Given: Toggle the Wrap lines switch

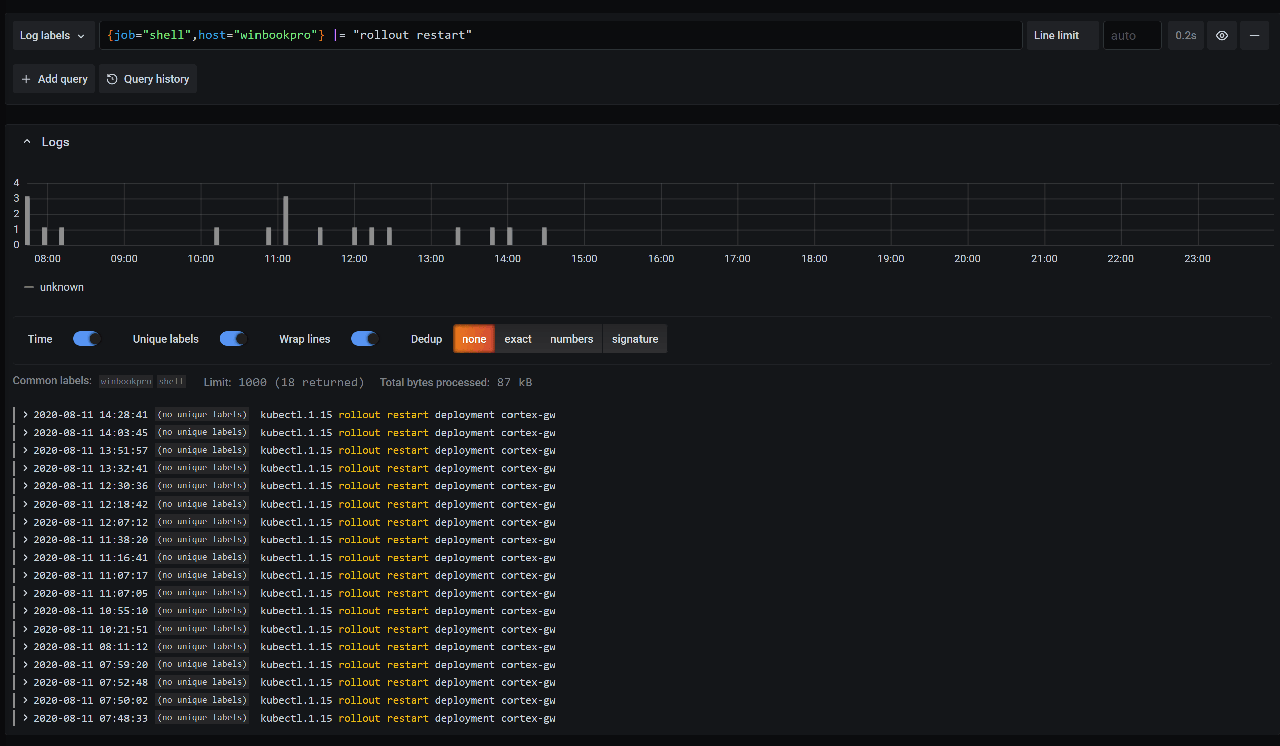Looking at the screenshot, I should (x=364, y=339).
